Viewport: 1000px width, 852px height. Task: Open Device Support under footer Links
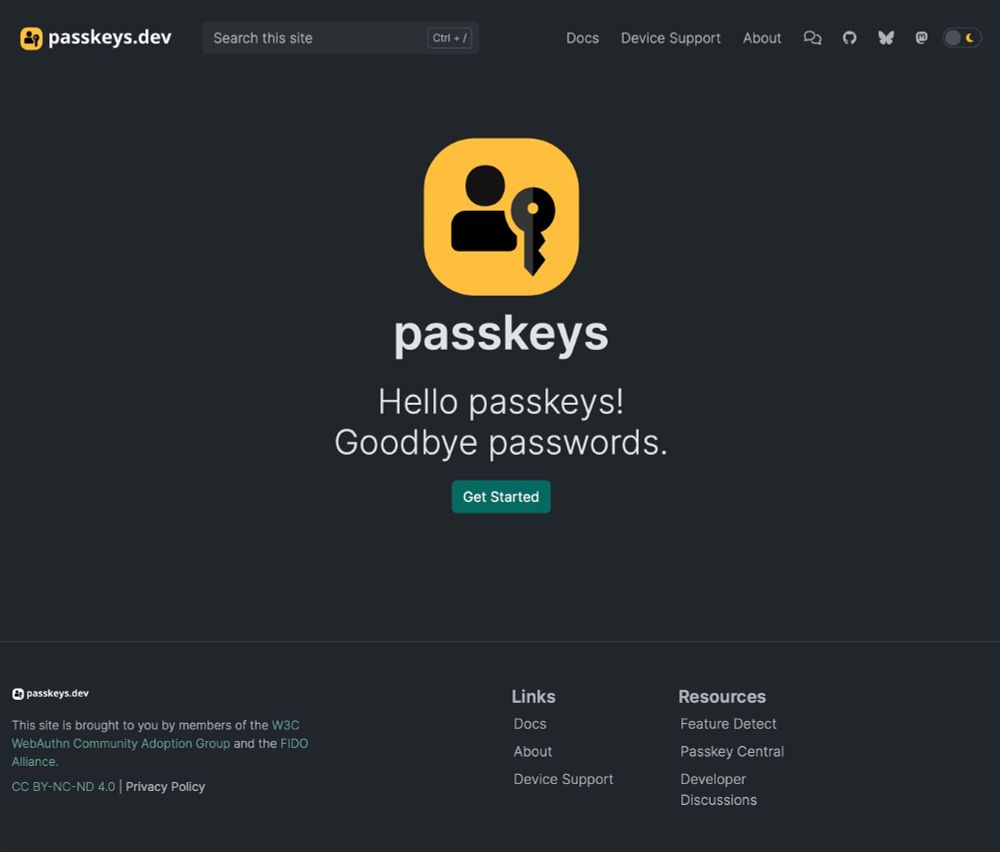563,779
